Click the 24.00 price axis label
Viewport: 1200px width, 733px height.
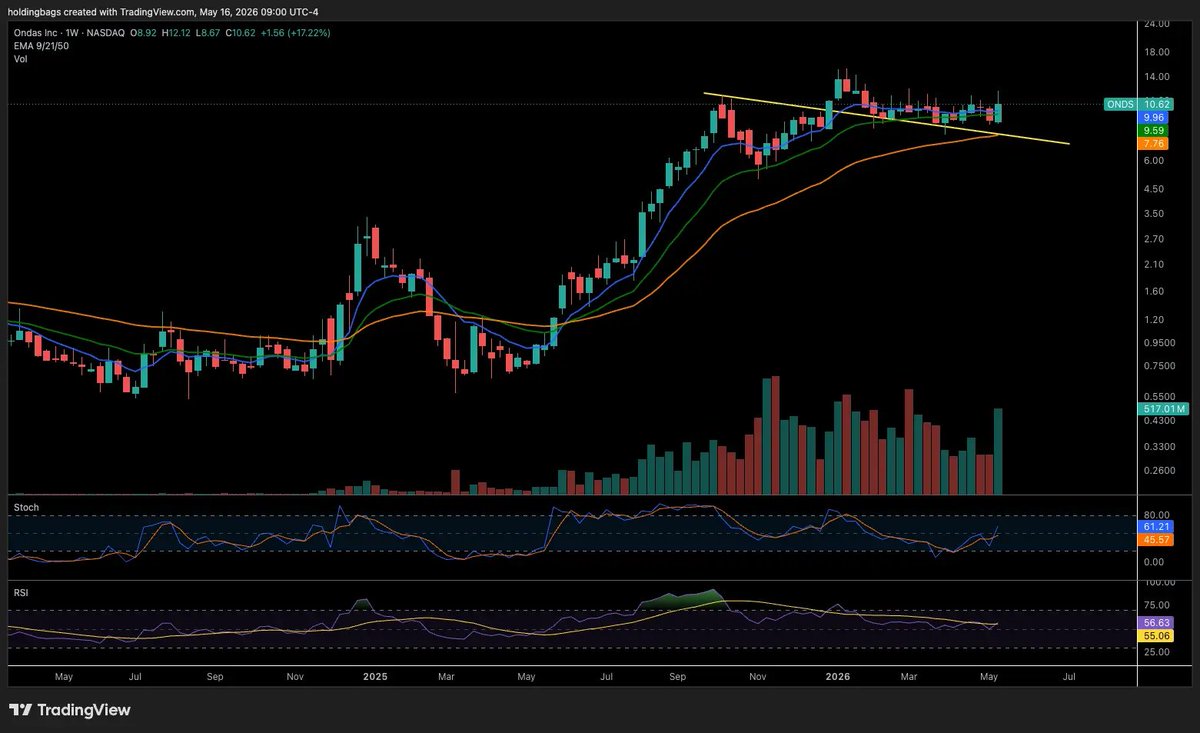1156,22
